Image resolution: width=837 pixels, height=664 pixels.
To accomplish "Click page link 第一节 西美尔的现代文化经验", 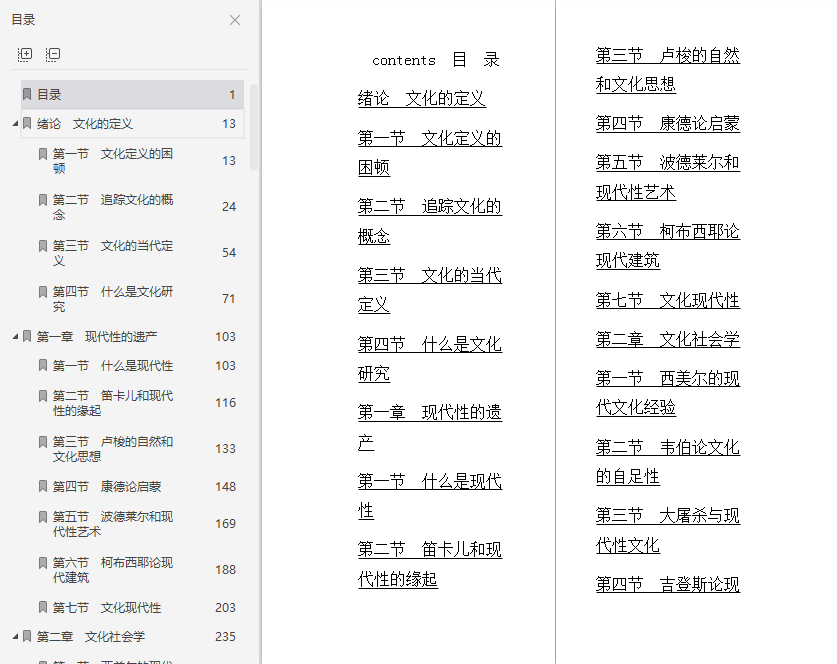I will click(668, 393).
